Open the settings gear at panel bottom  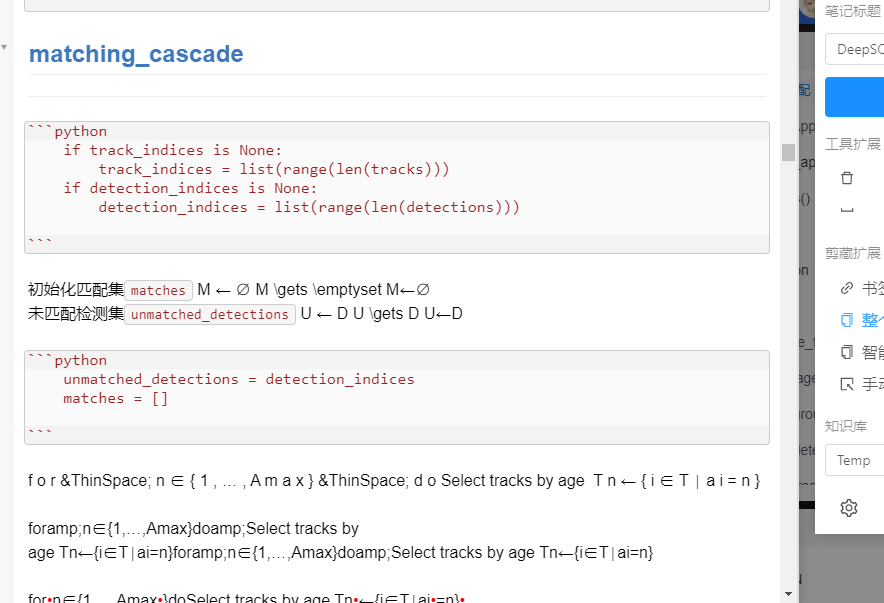(x=847, y=508)
